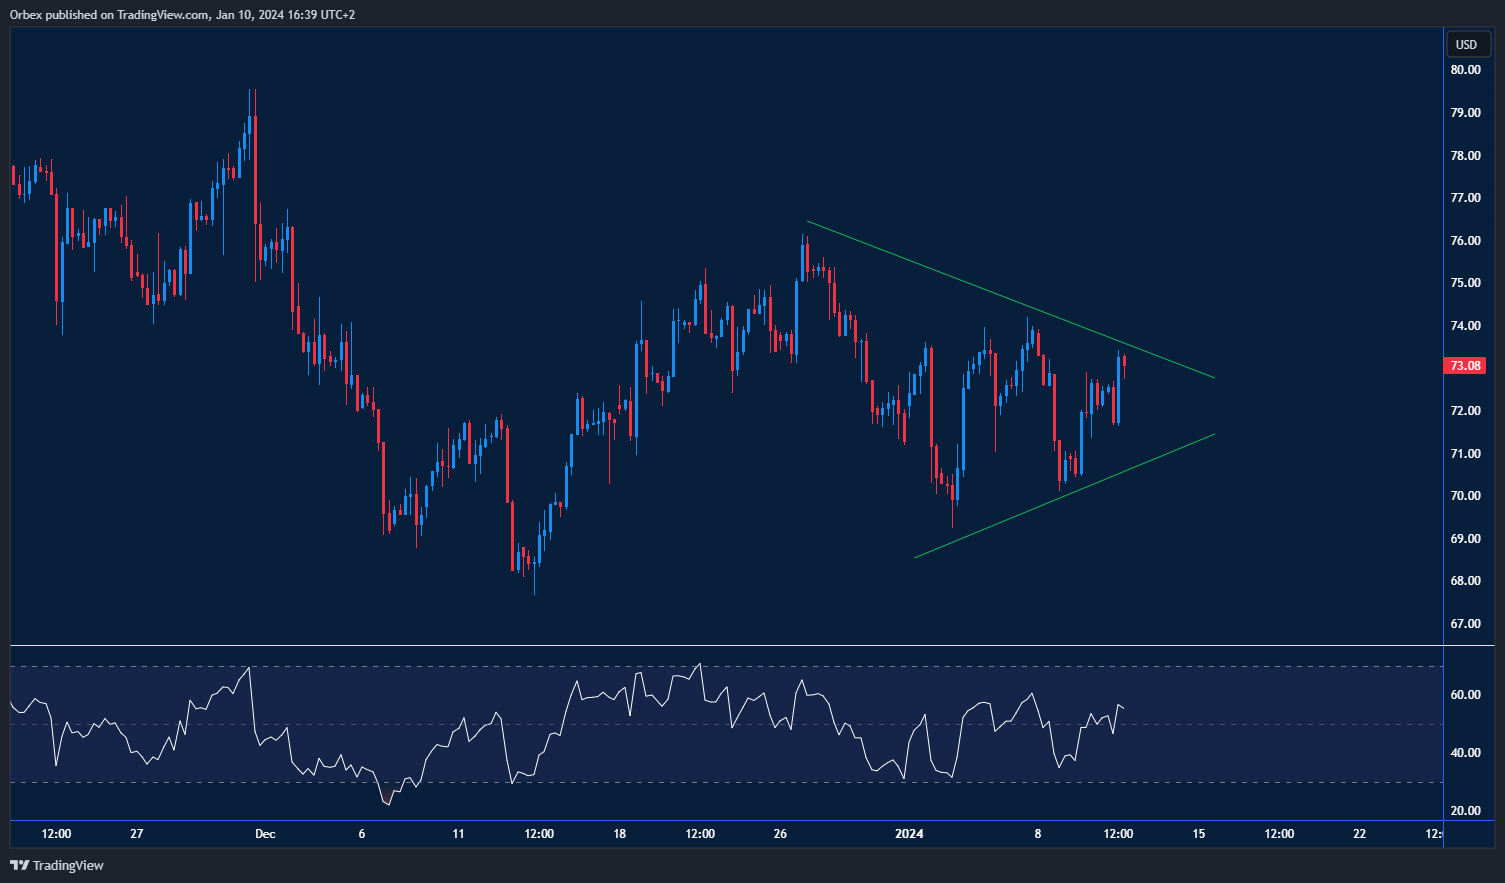Click the 18 date label on time axis
1505x883 pixels.
click(620, 834)
